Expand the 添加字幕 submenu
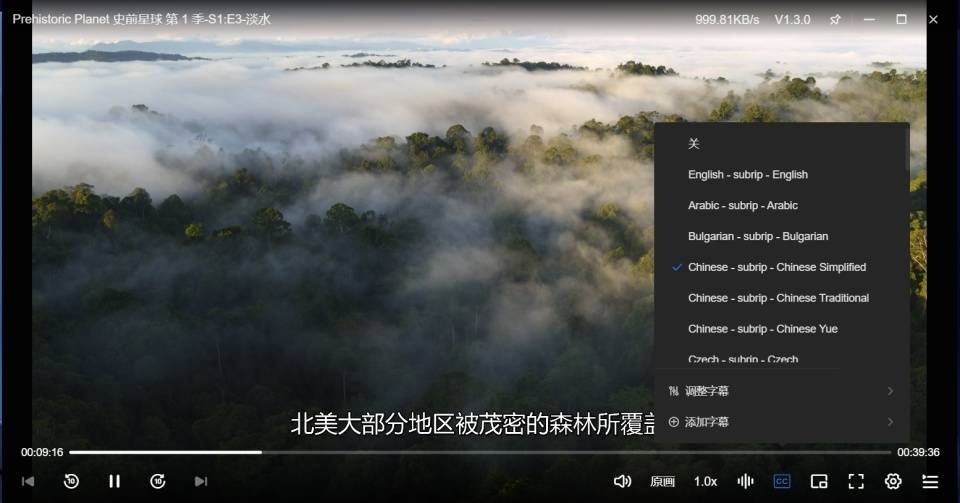Image resolution: width=960 pixels, height=503 pixels. [x=780, y=422]
